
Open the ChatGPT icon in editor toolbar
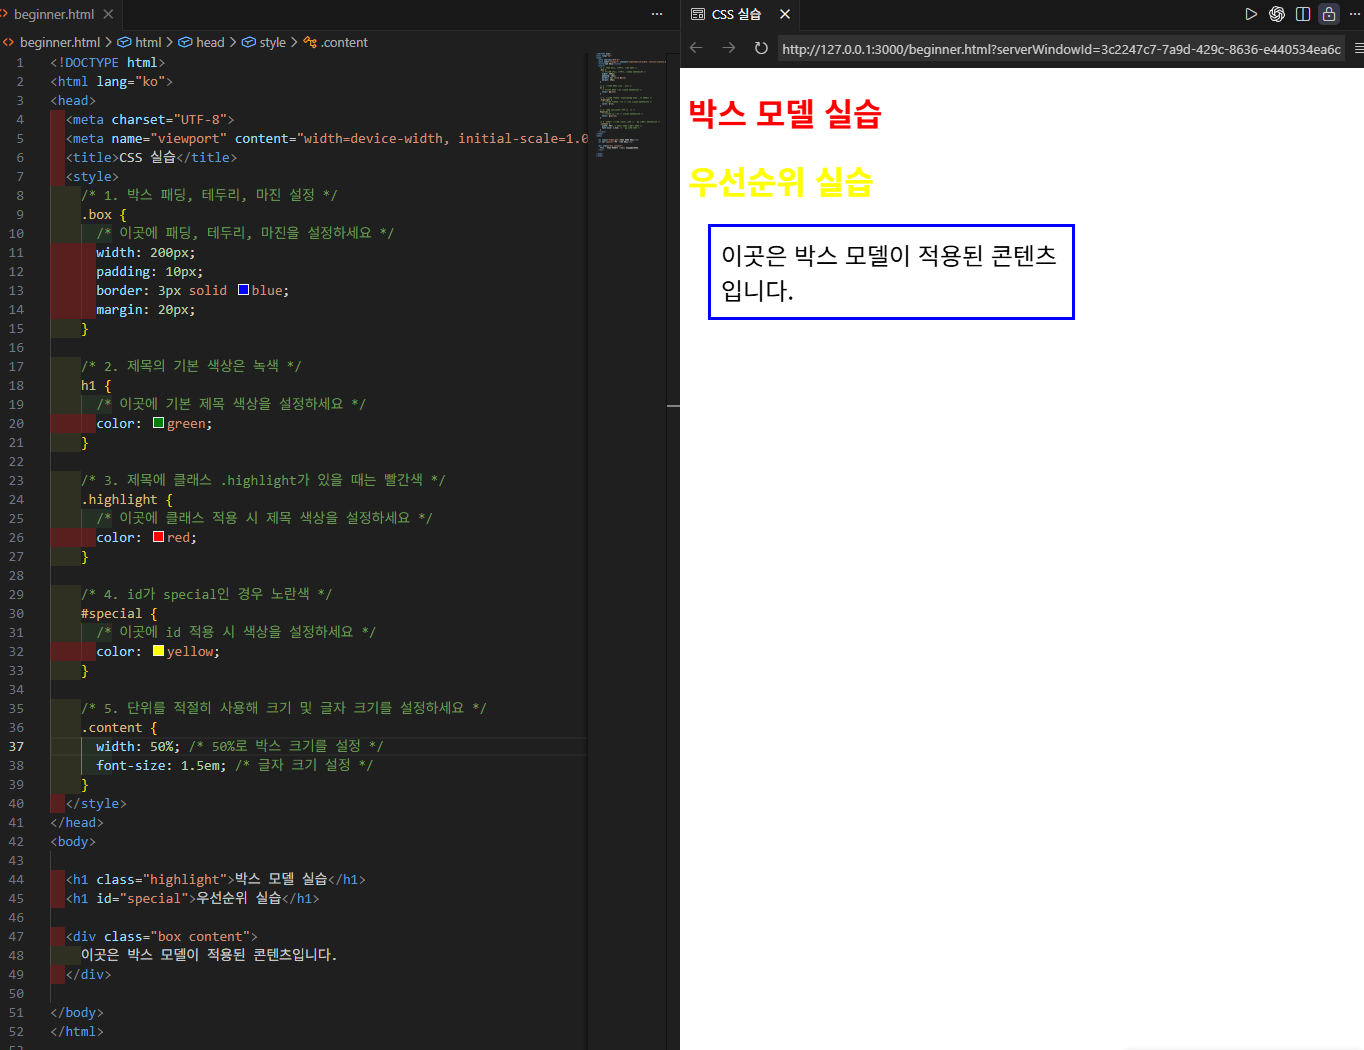click(1277, 14)
